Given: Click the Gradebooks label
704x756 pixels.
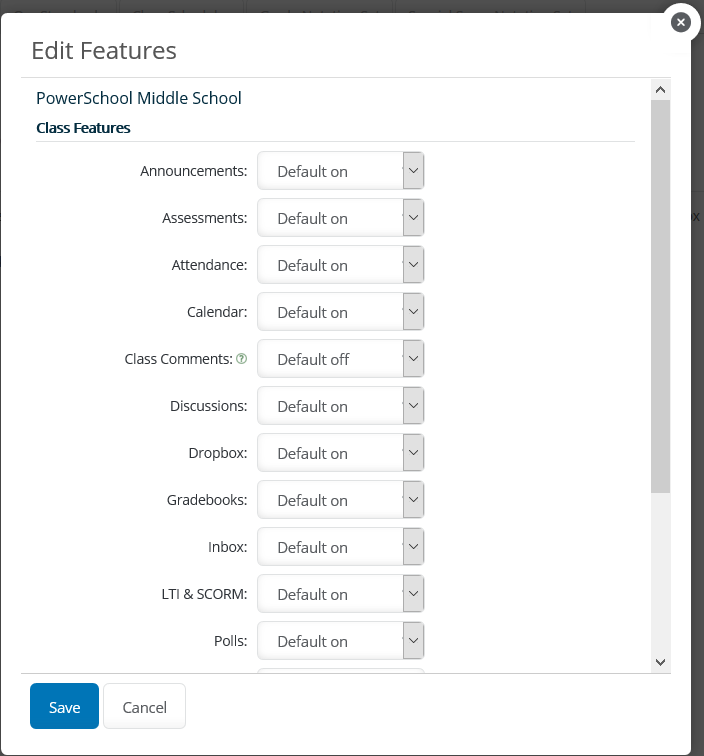Looking at the screenshot, I should coord(207,500).
